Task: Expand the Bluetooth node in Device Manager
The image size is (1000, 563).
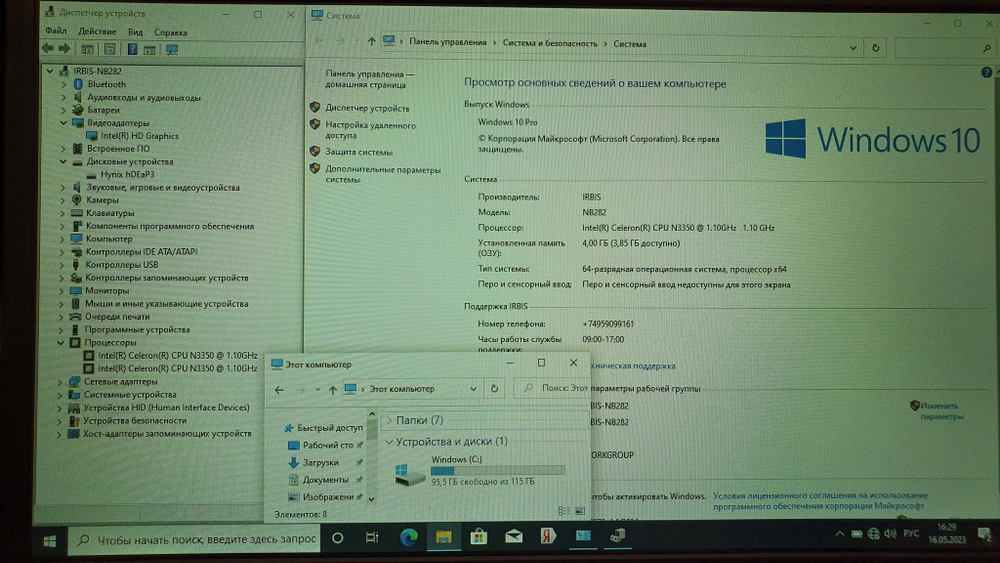Action: 64,84
